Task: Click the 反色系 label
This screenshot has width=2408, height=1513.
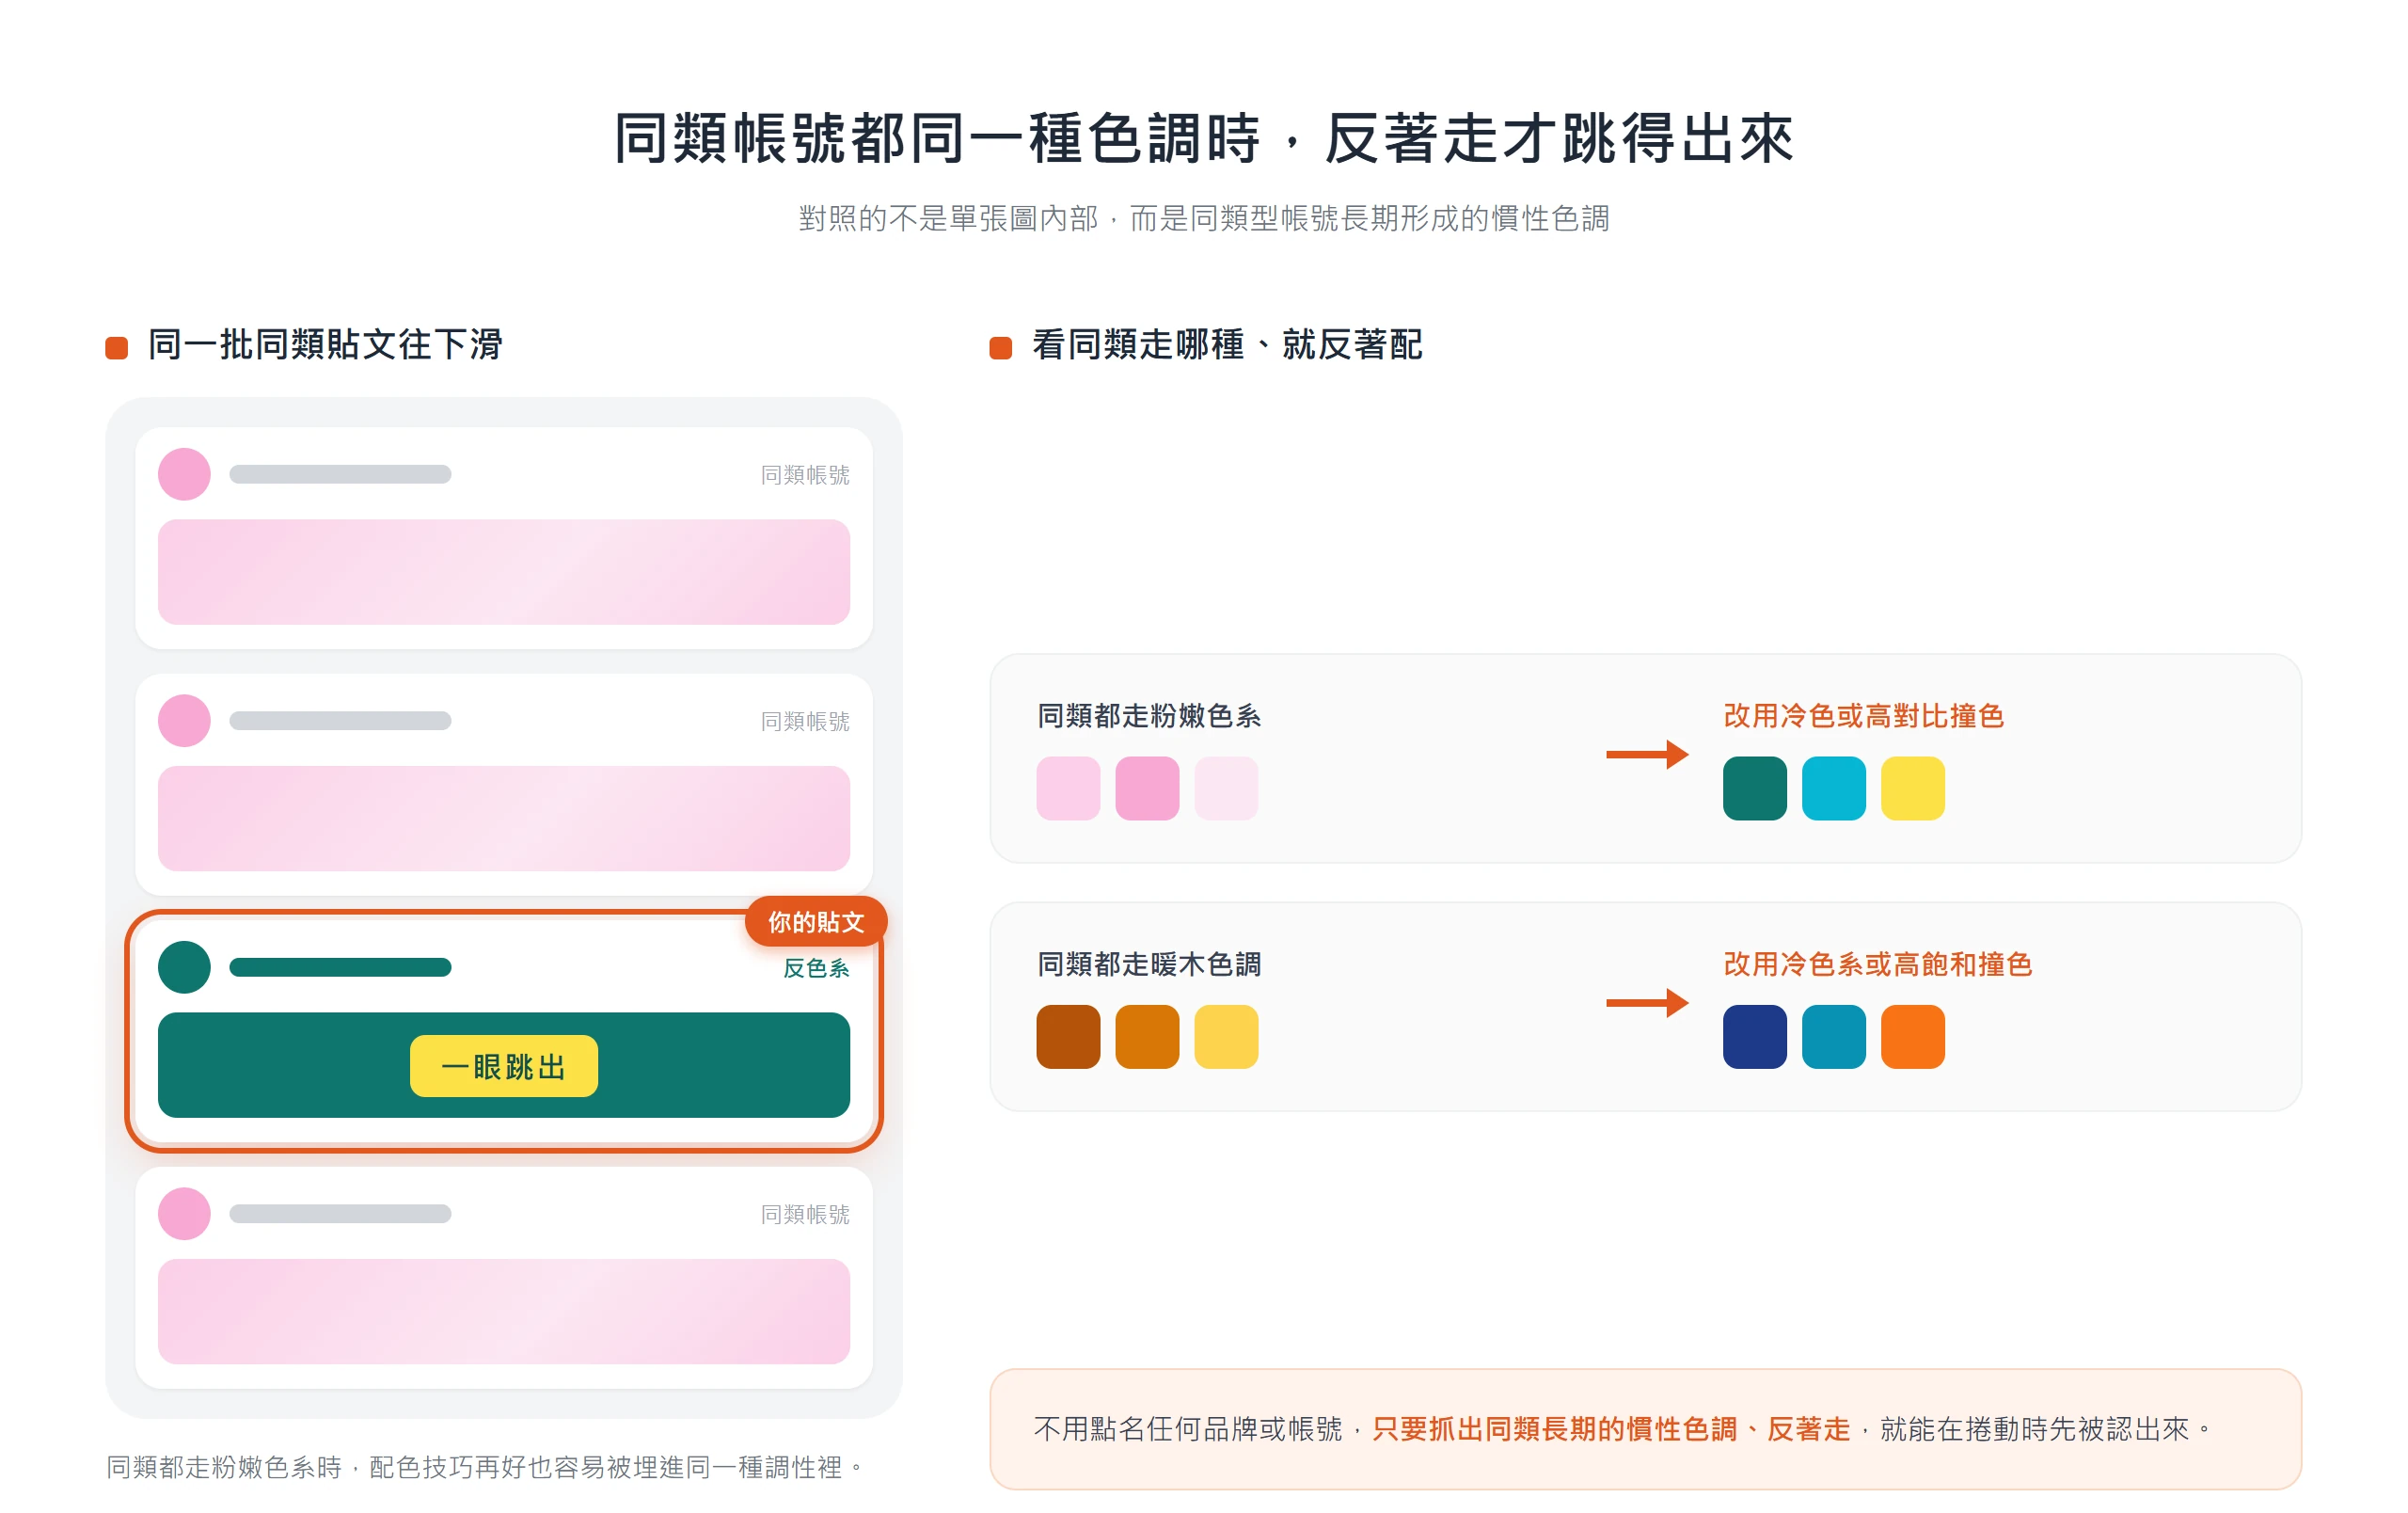Action: pyautogui.click(x=816, y=968)
